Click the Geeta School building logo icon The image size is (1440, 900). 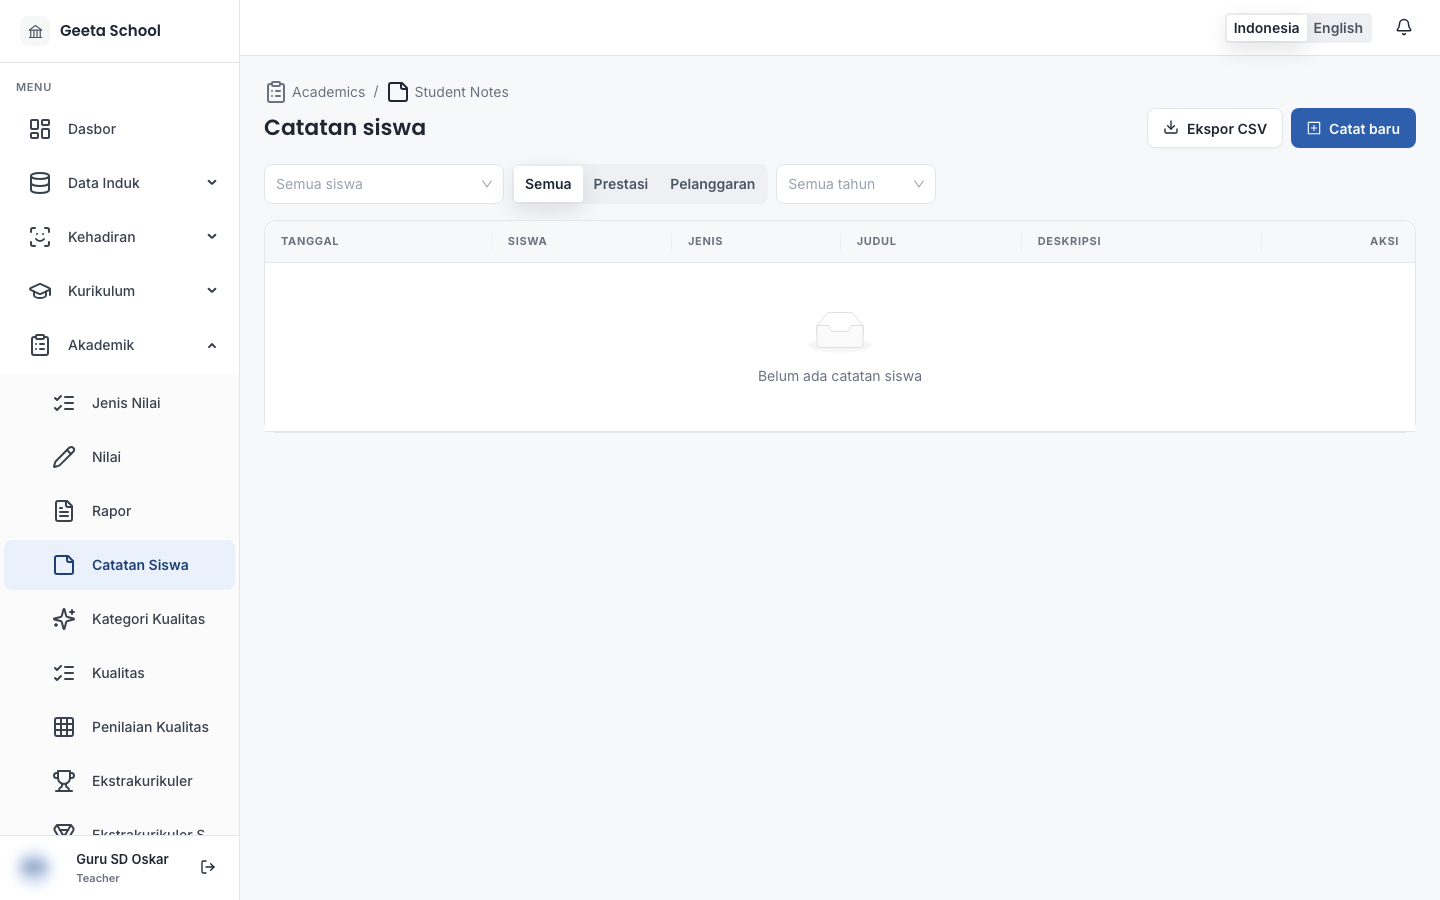point(35,31)
